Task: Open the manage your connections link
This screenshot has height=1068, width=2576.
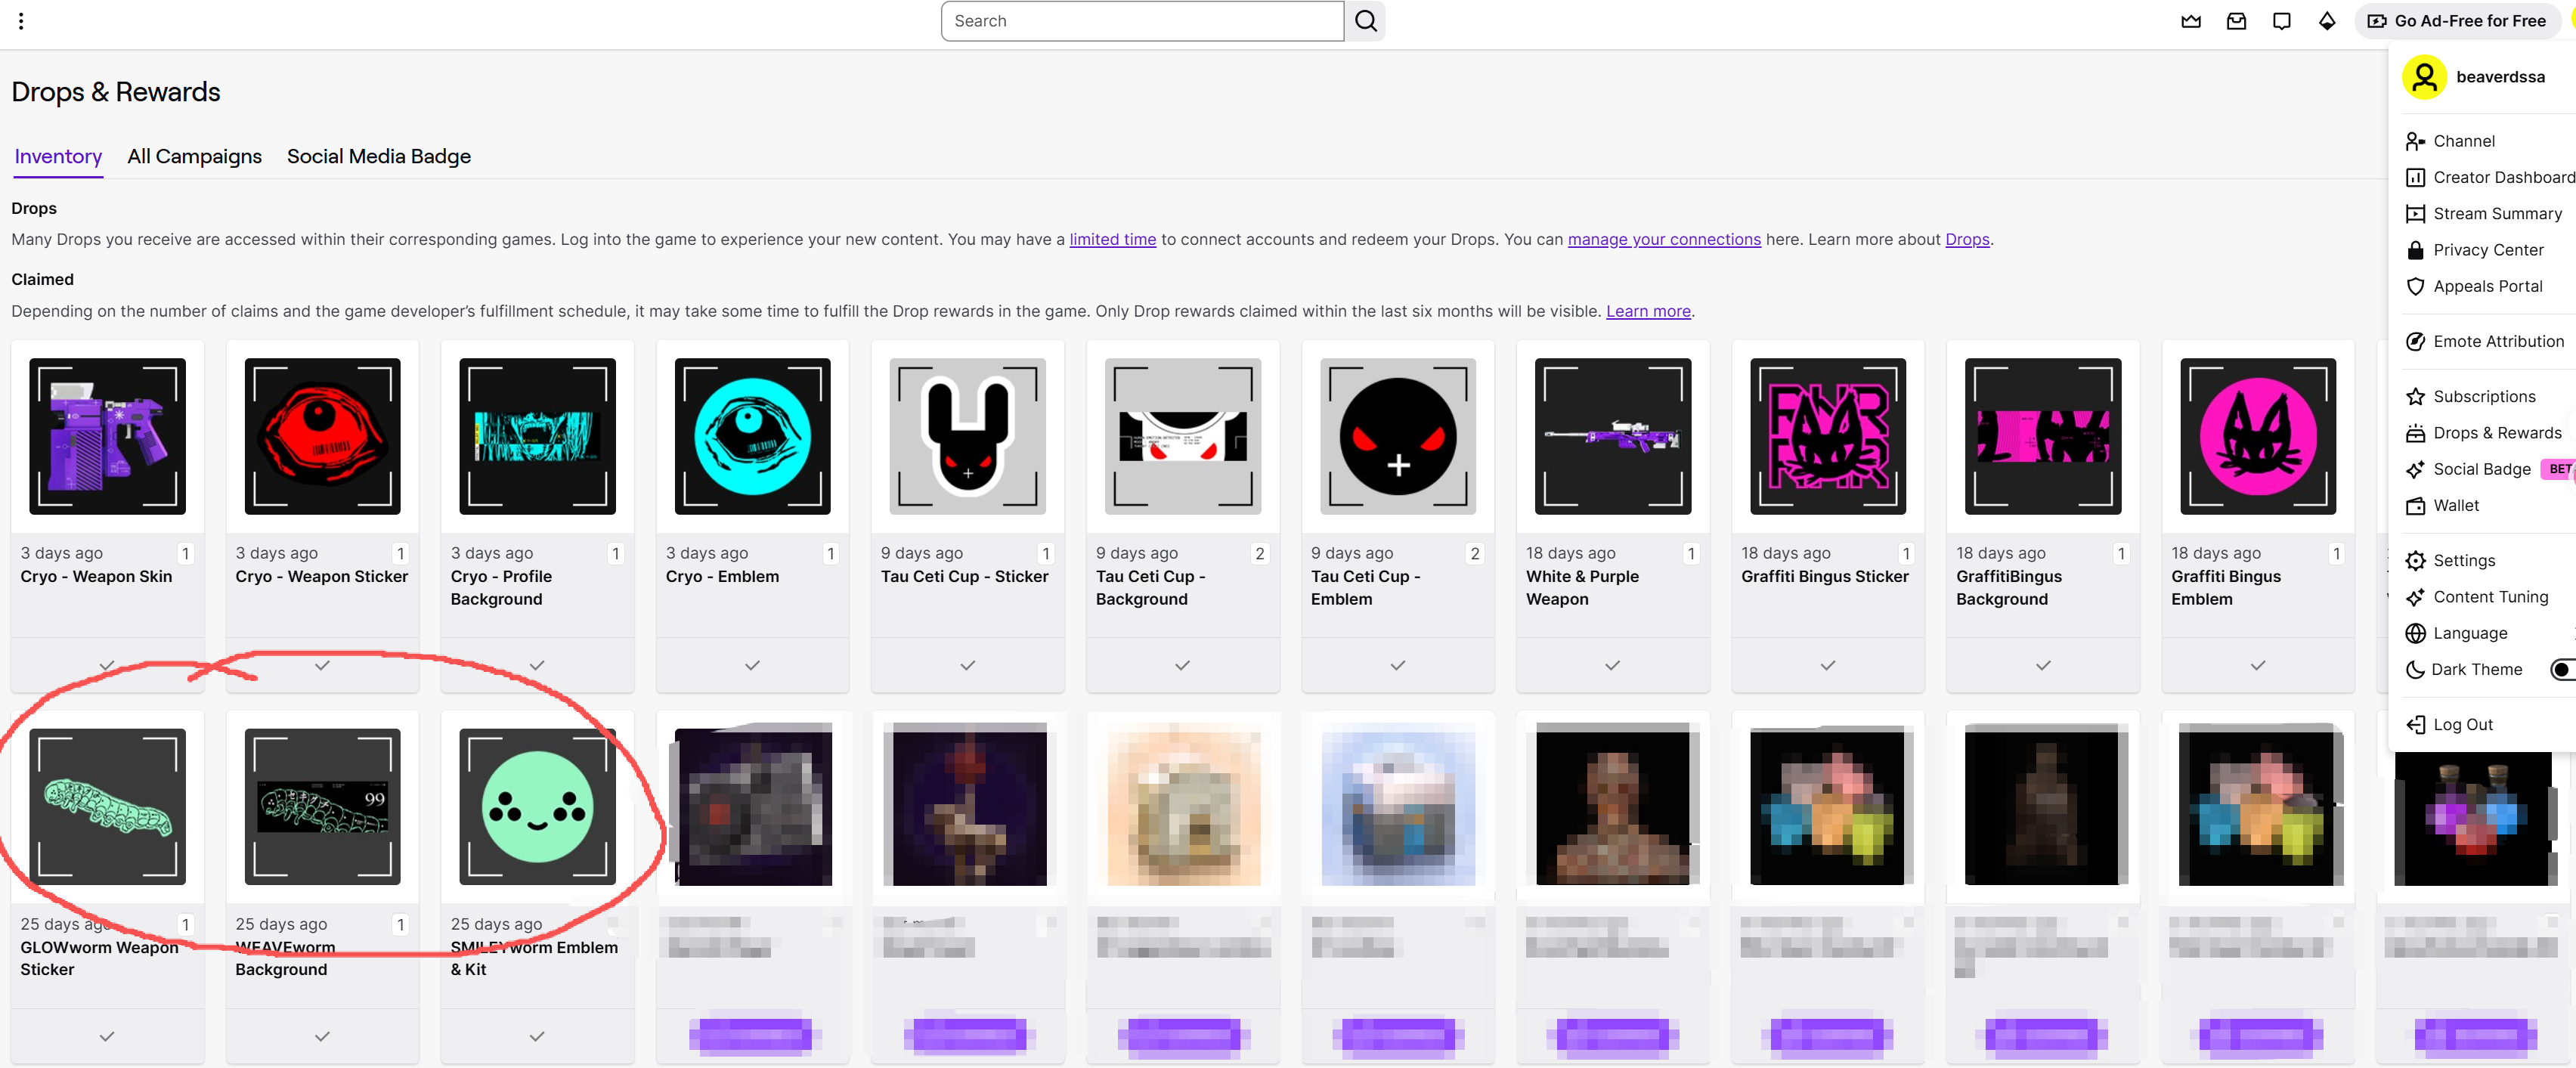Action: [x=1663, y=239]
